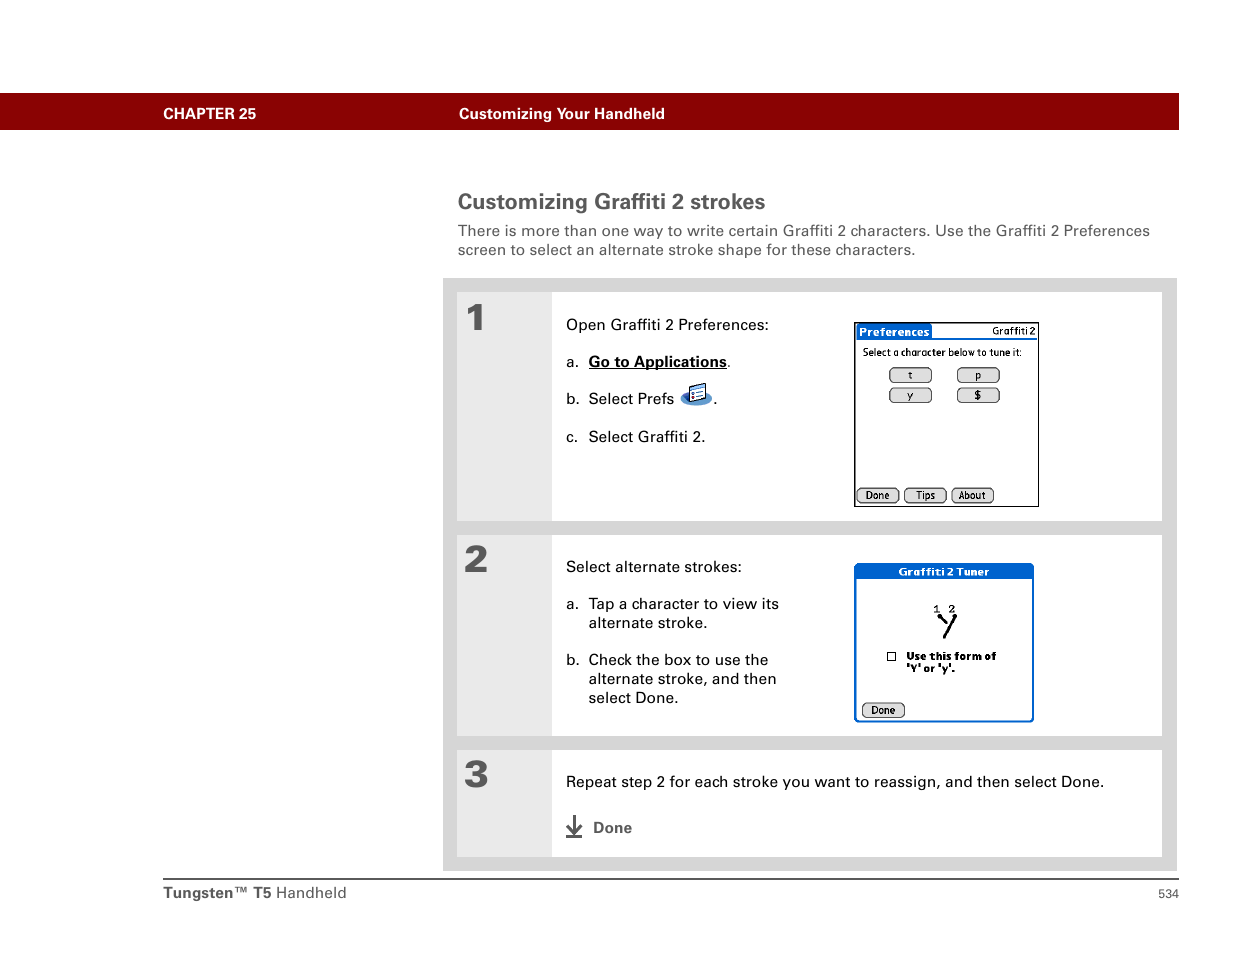Open the Go to Applications link
The image size is (1235, 954).
tap(657, 362)
